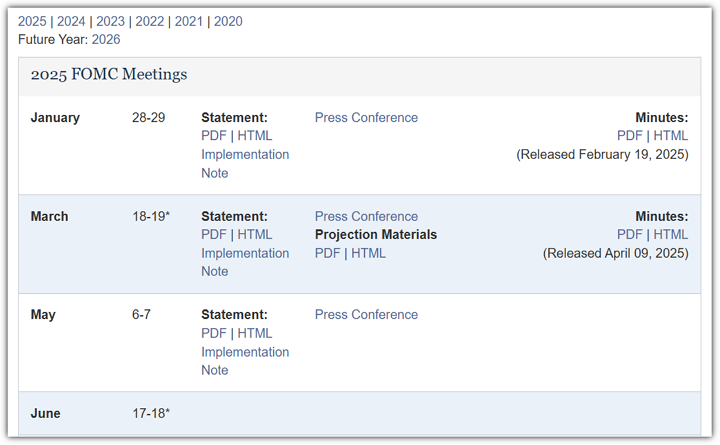
Task: Open the 2020 year link
Action: (x=228, y=21)
